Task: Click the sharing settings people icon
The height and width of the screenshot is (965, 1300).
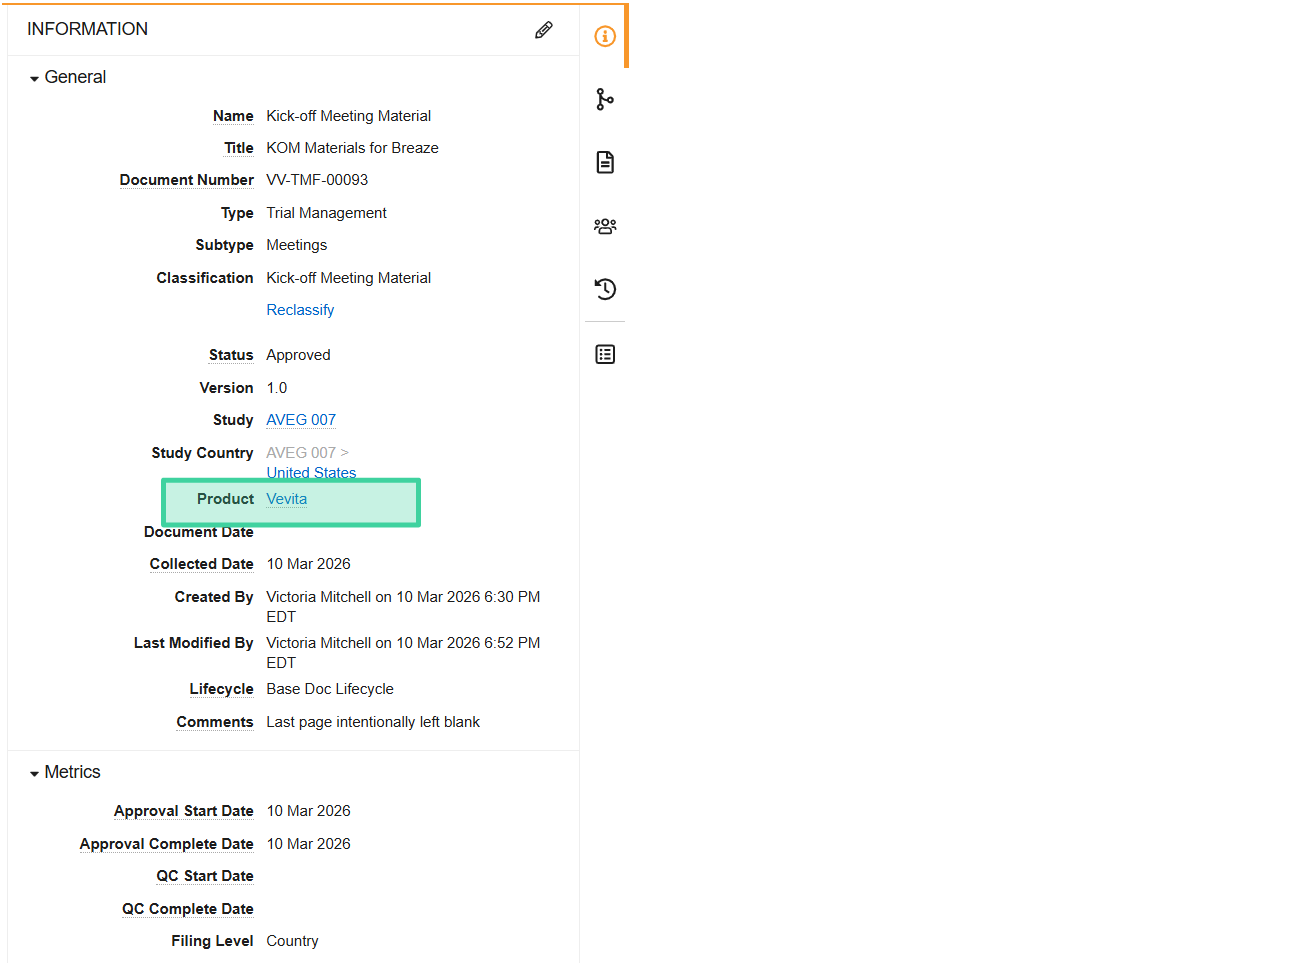Action: [x=604, y=226]
